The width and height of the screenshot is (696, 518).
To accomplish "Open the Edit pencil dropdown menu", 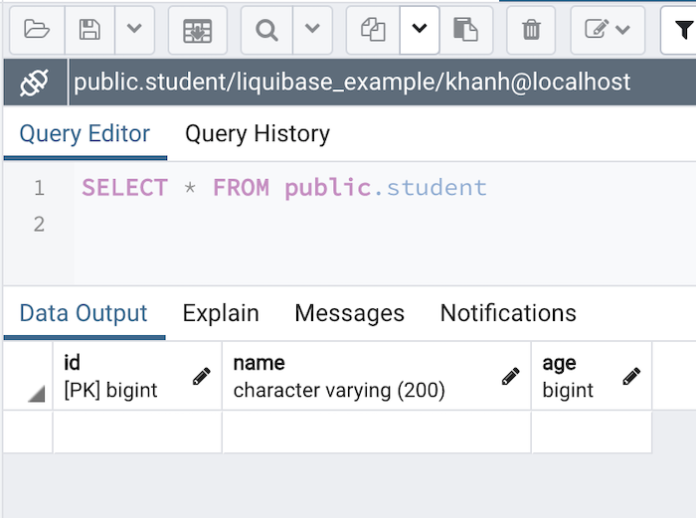I will pos(608,30).
